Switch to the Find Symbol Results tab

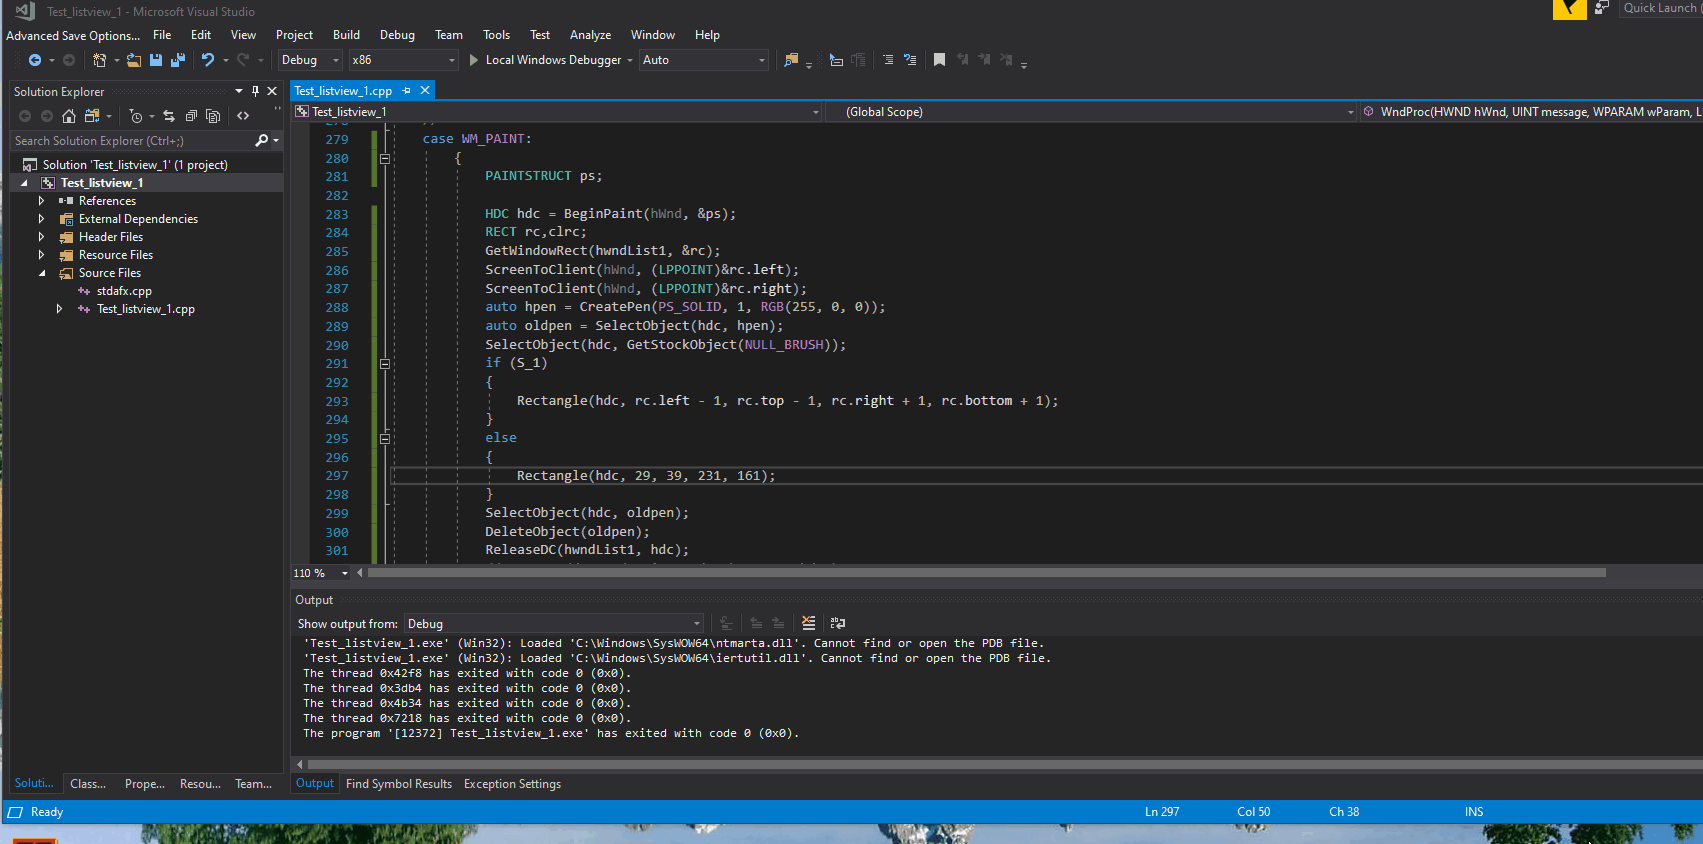tap(398, 784)
